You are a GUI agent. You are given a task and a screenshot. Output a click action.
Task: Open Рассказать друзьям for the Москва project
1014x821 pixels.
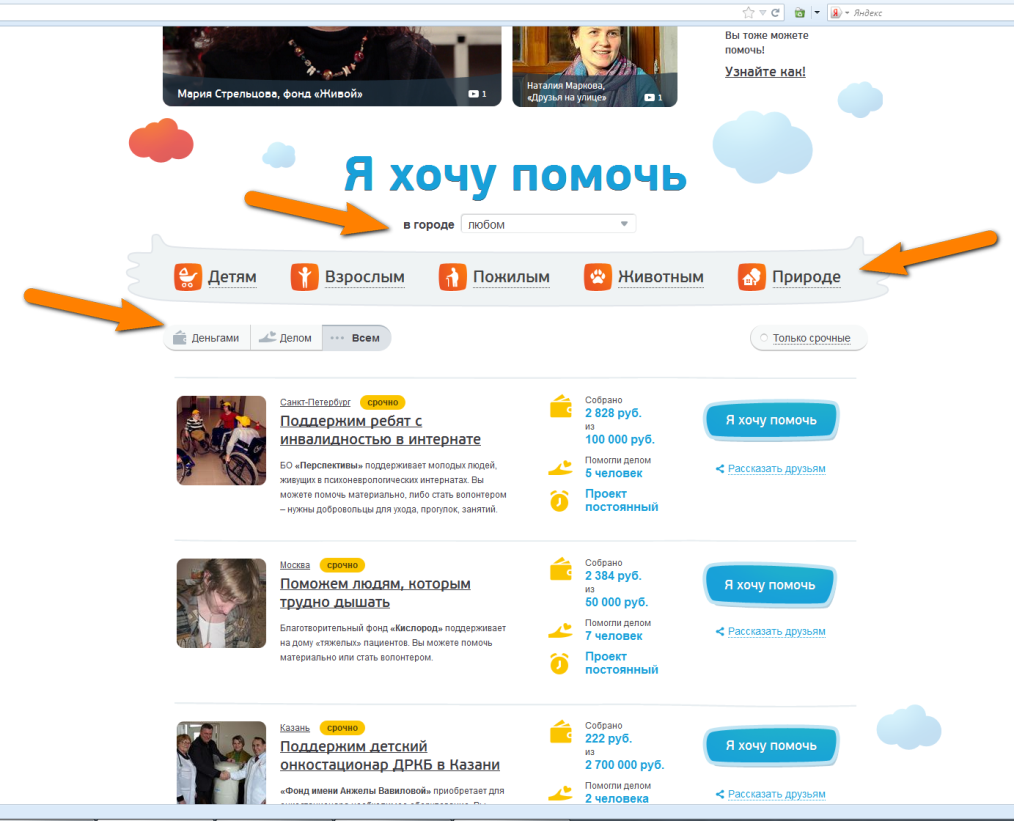click(775, 631)
